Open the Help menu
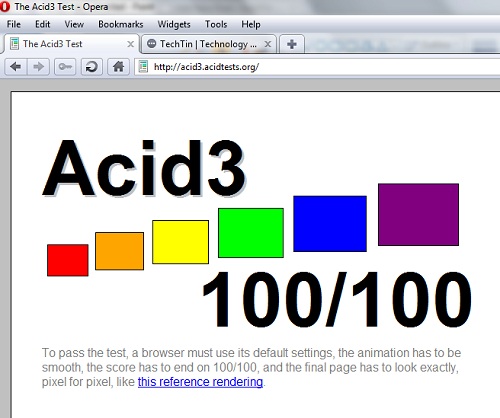This screenshot has height=418, width=500. (x=251, y=24)
